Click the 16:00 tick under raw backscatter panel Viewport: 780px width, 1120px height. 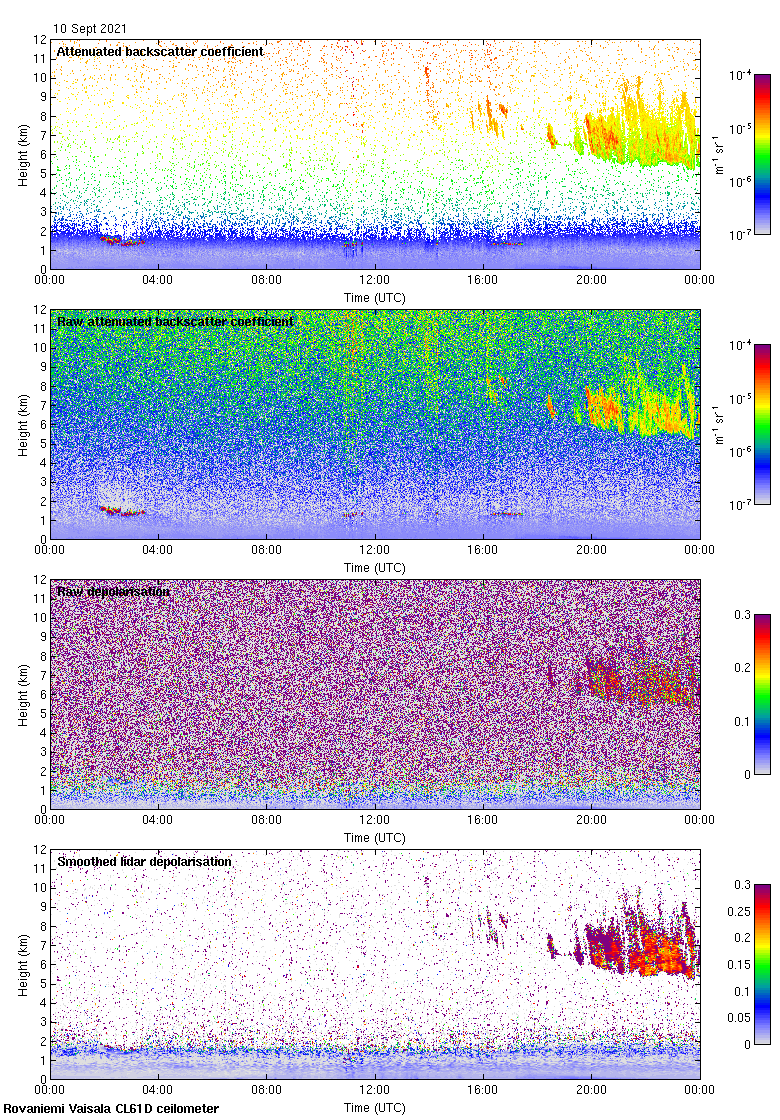pos(483,550)
